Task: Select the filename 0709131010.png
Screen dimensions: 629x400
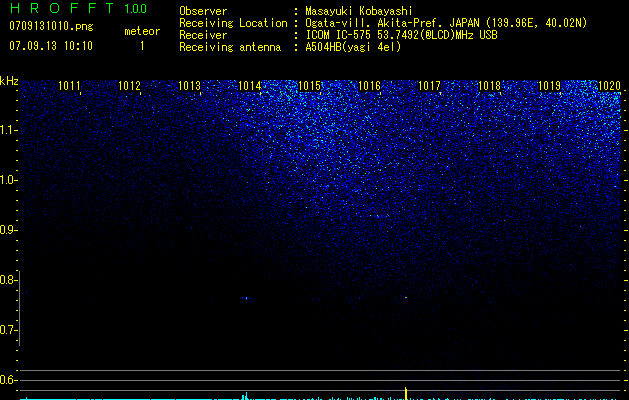Action: pos(51,26)
